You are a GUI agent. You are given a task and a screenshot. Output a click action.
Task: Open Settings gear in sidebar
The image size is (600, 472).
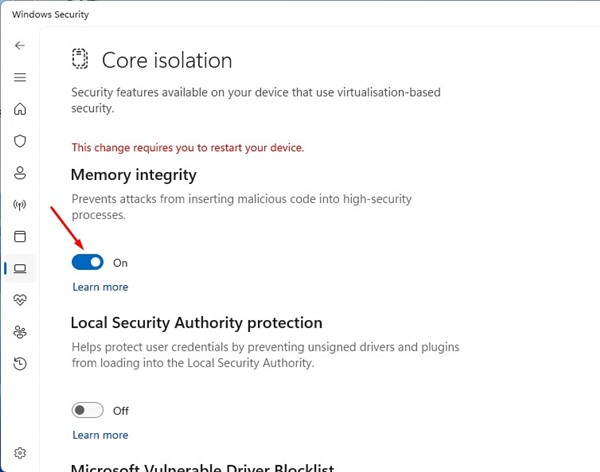click(20, 454)
